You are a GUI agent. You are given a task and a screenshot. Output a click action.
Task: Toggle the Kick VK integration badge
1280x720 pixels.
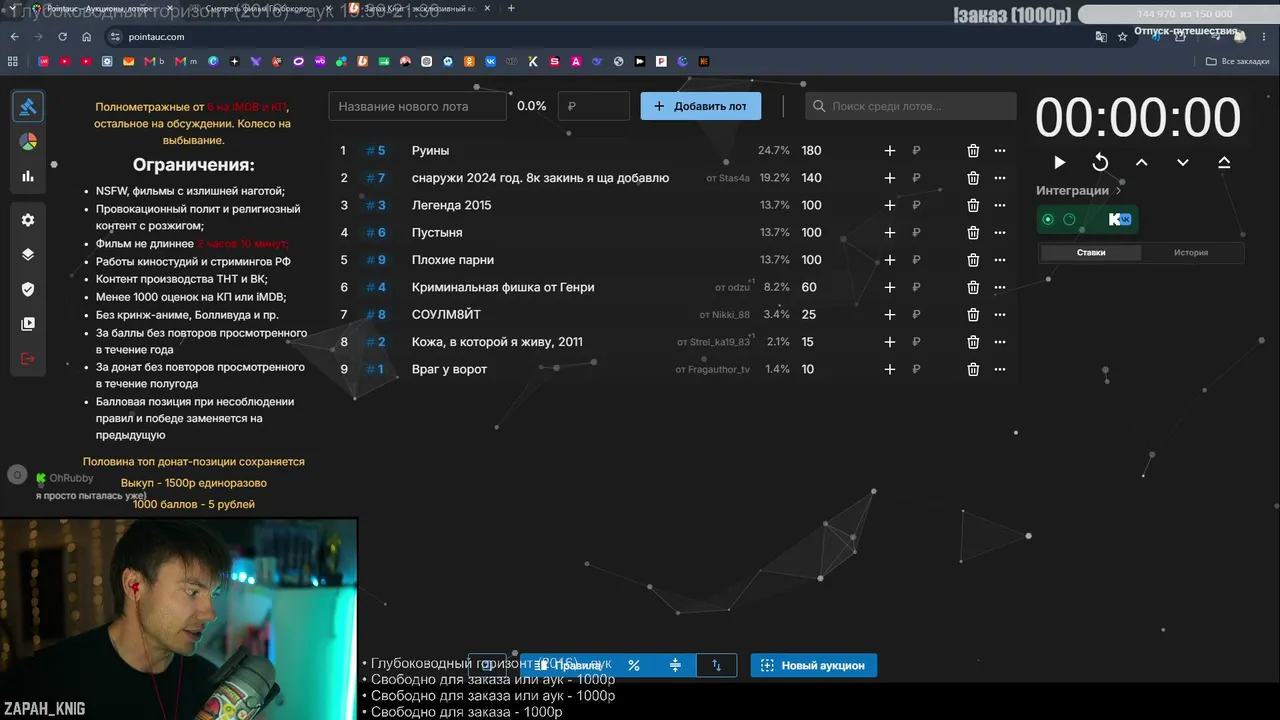pyautogui.click(x=1120, y=219)
